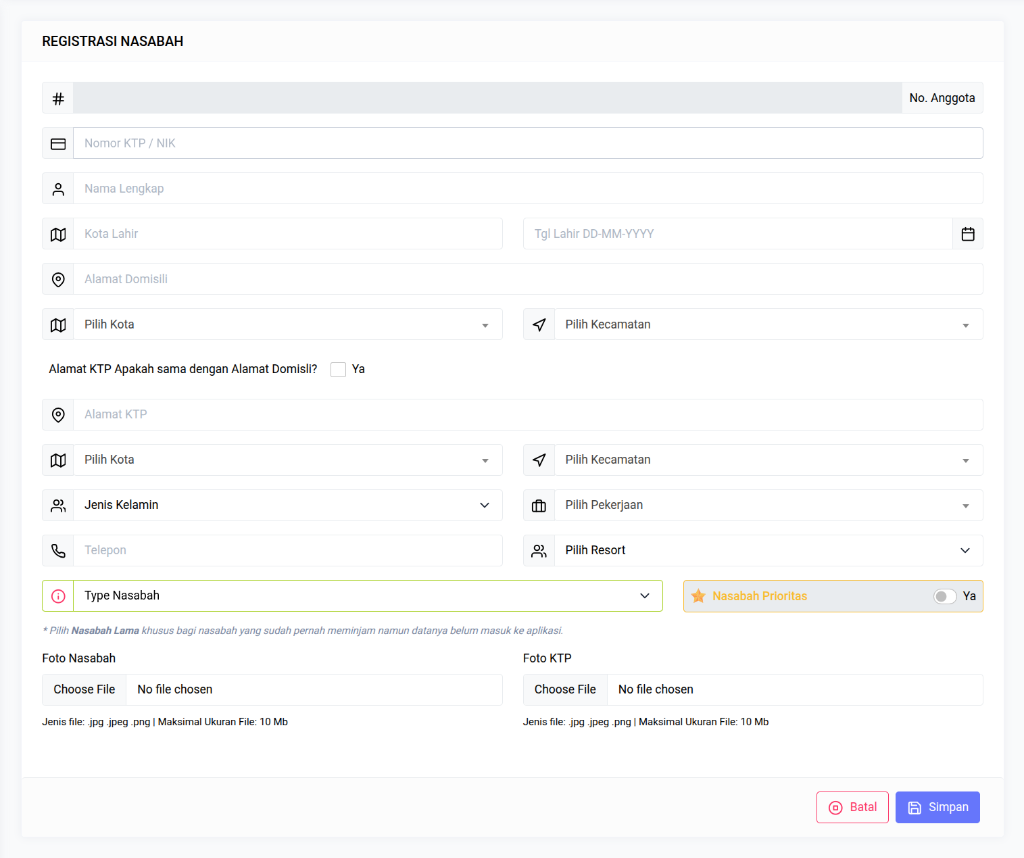The height and width of the screenshot is (858, 1024).
Task: Open the Jenis Kelamin dropdown
Action: tap(287, 506)
